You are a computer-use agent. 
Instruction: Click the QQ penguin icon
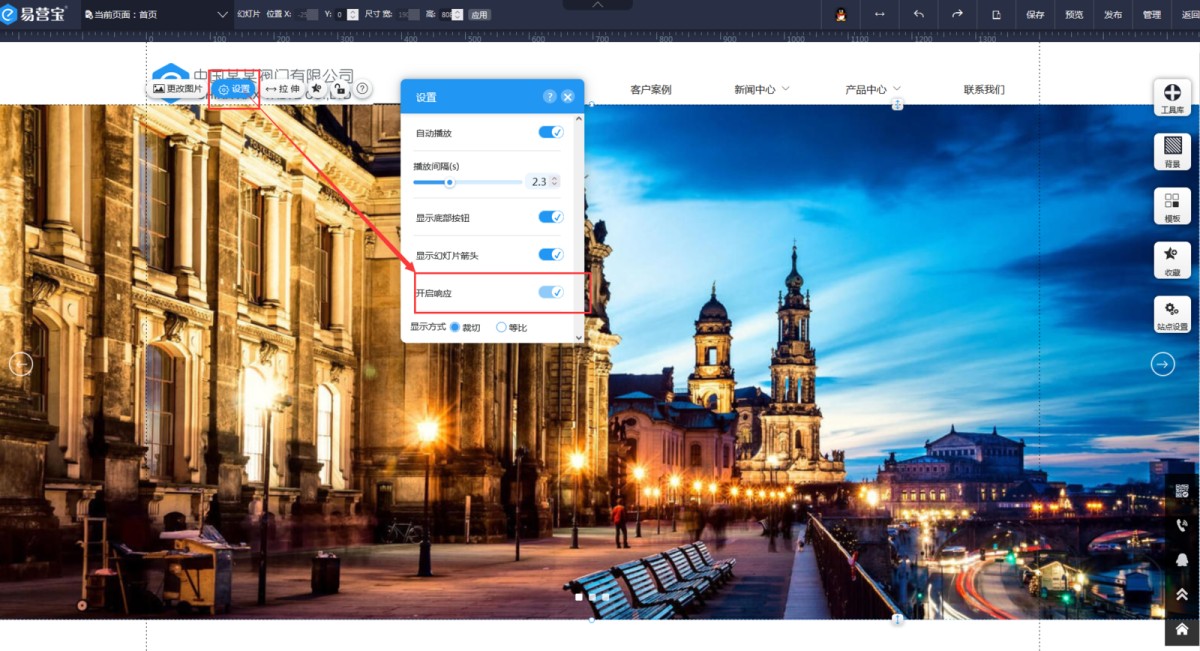tap(841, 14)
